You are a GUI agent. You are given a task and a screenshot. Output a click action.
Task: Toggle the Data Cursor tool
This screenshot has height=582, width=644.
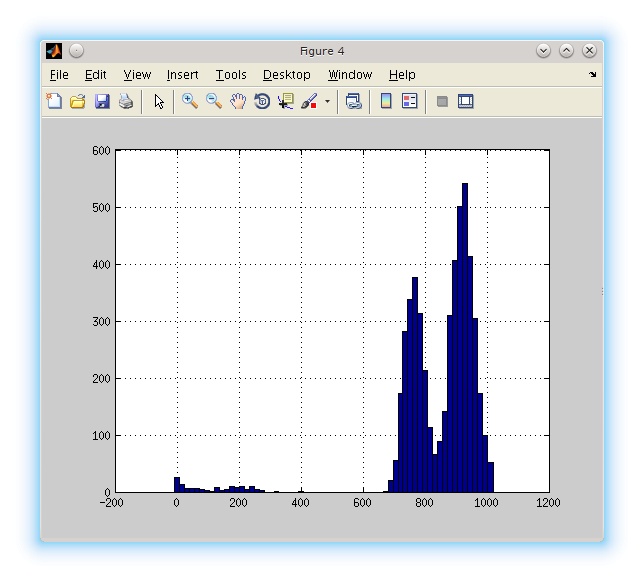click(286, 101)
